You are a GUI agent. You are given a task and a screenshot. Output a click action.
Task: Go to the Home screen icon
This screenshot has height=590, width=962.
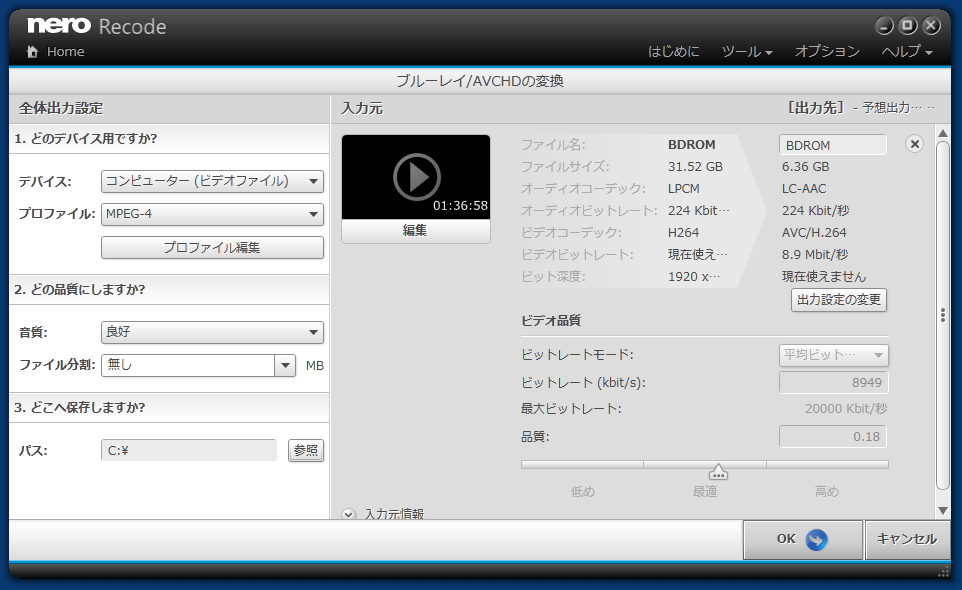(x=33, y=52)
